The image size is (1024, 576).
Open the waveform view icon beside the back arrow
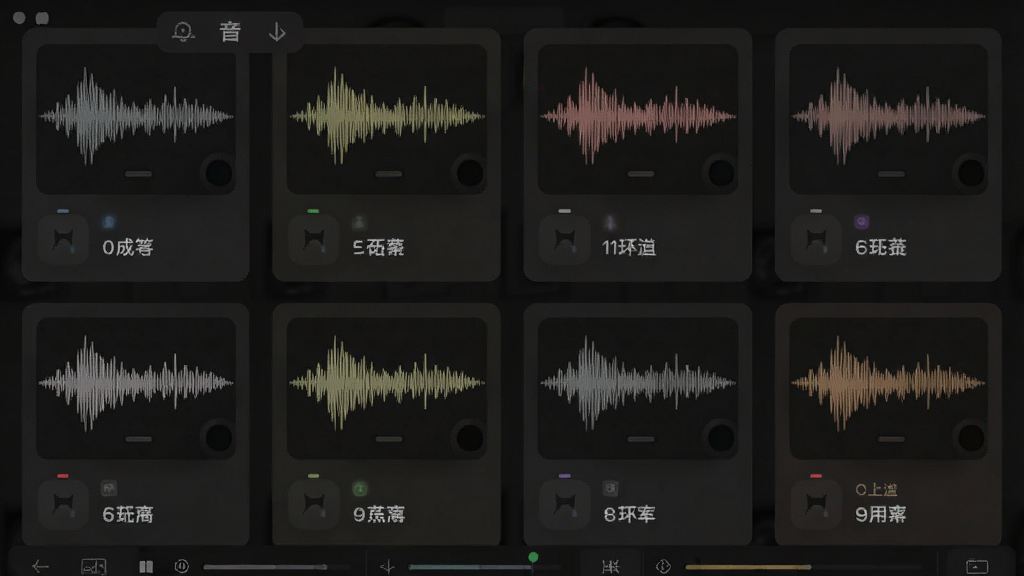93,566
